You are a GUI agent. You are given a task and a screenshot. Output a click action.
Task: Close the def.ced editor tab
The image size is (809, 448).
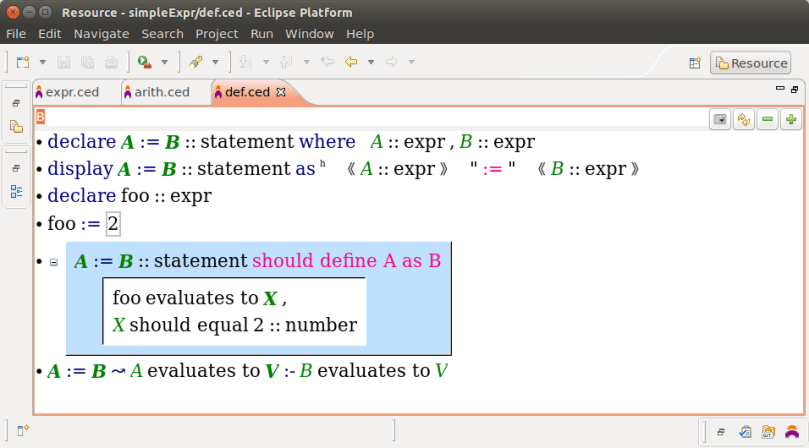(281, 92)
